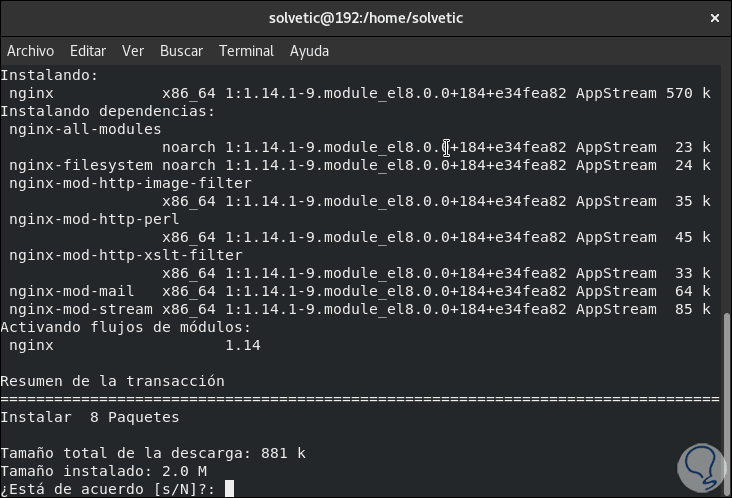Open the Editar menu
Viewport: 732px width, 498px height.
click(x=88, y=51)
